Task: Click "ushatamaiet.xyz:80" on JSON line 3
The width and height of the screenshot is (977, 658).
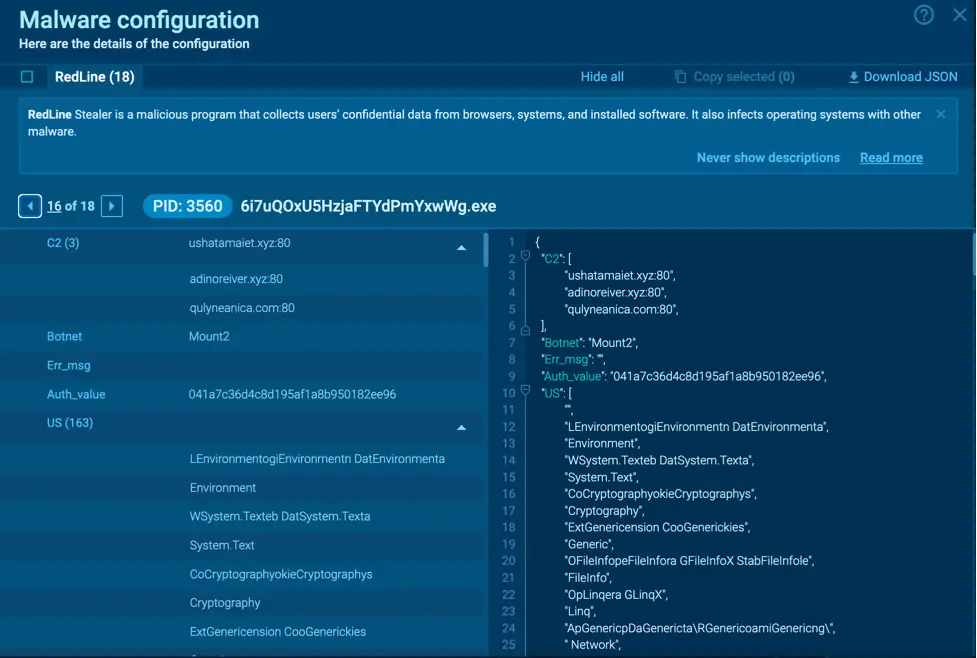Action: pos(620,275)
